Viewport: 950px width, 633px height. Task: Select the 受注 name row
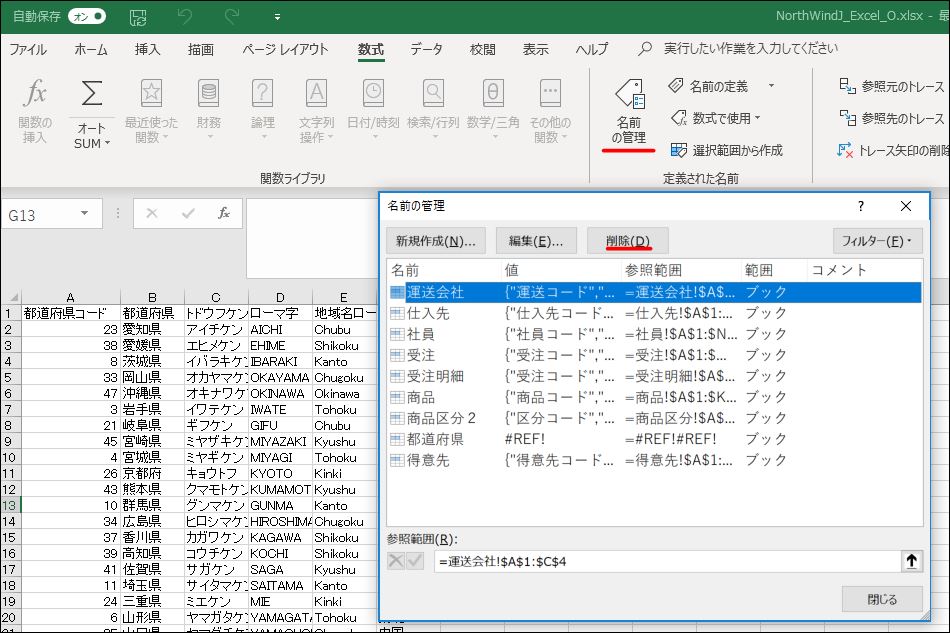pos(655,355)
